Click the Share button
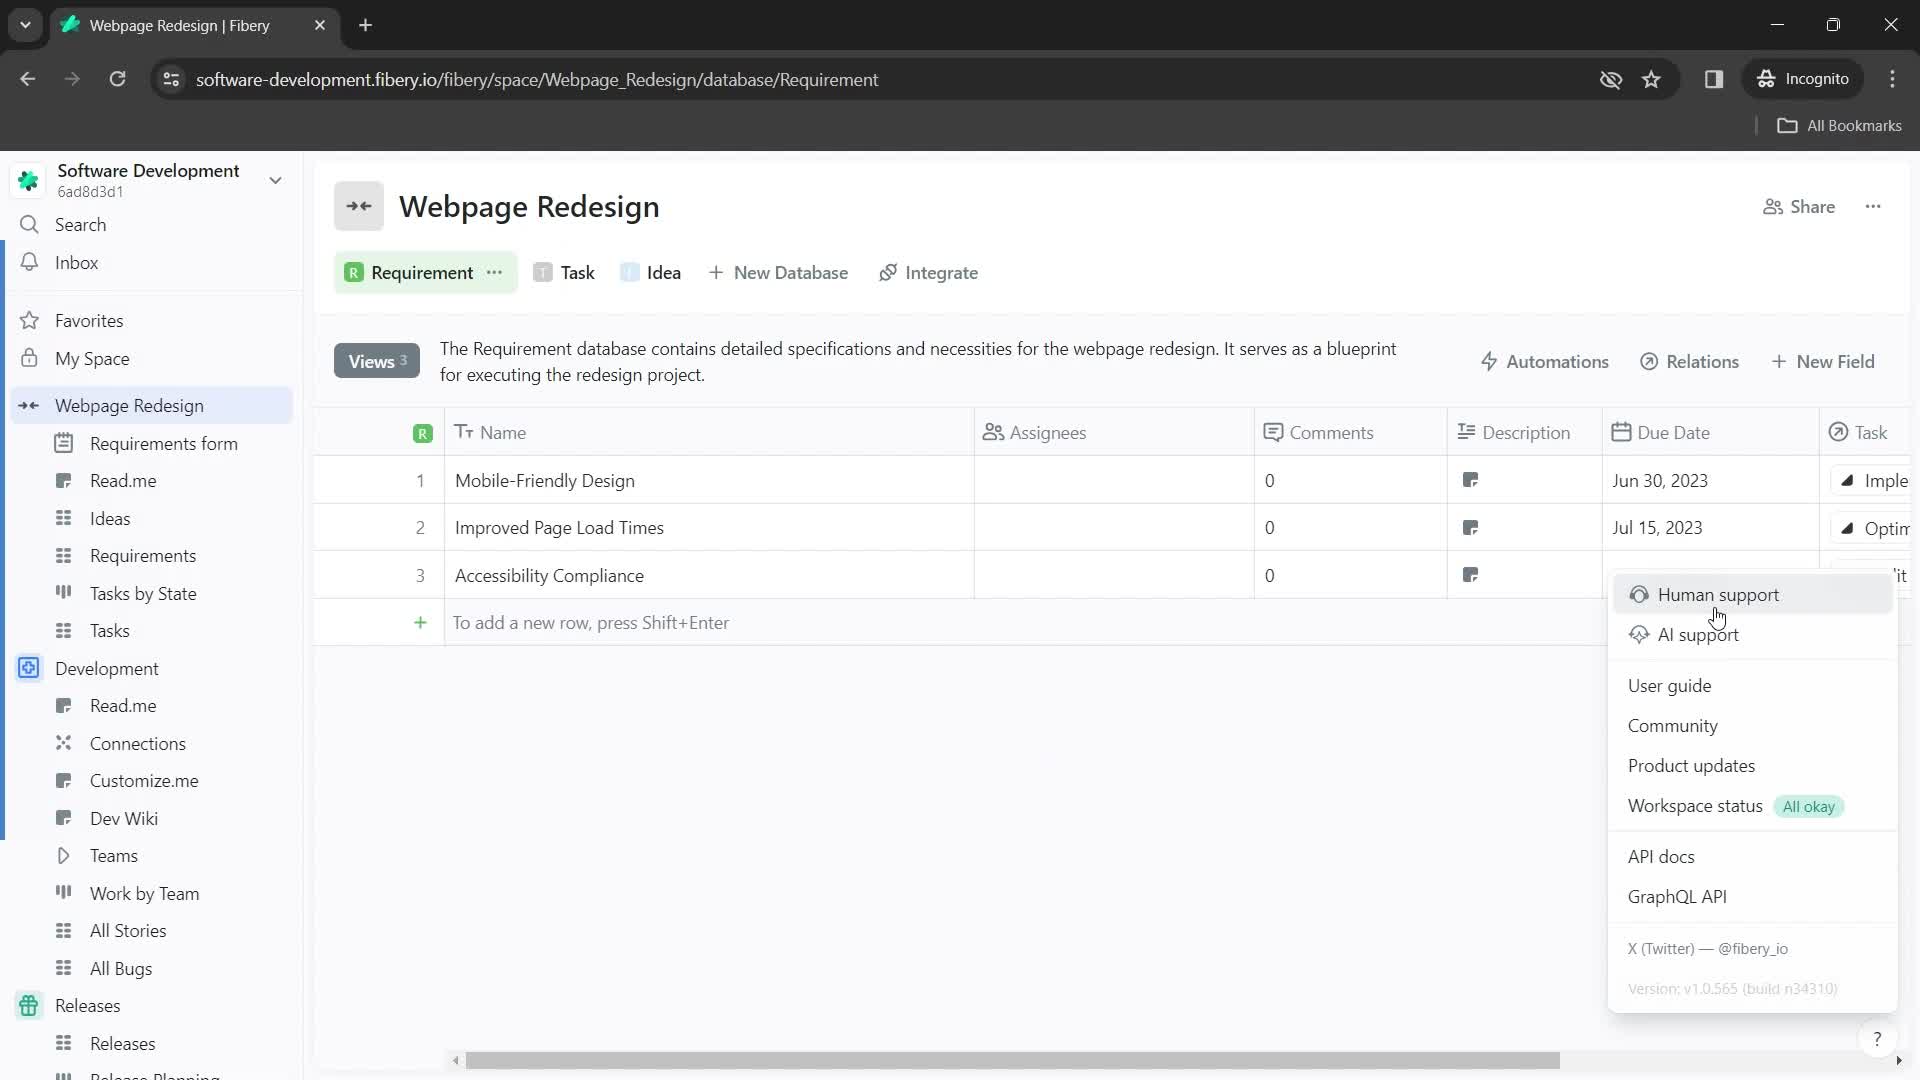 coord(1799,207)
